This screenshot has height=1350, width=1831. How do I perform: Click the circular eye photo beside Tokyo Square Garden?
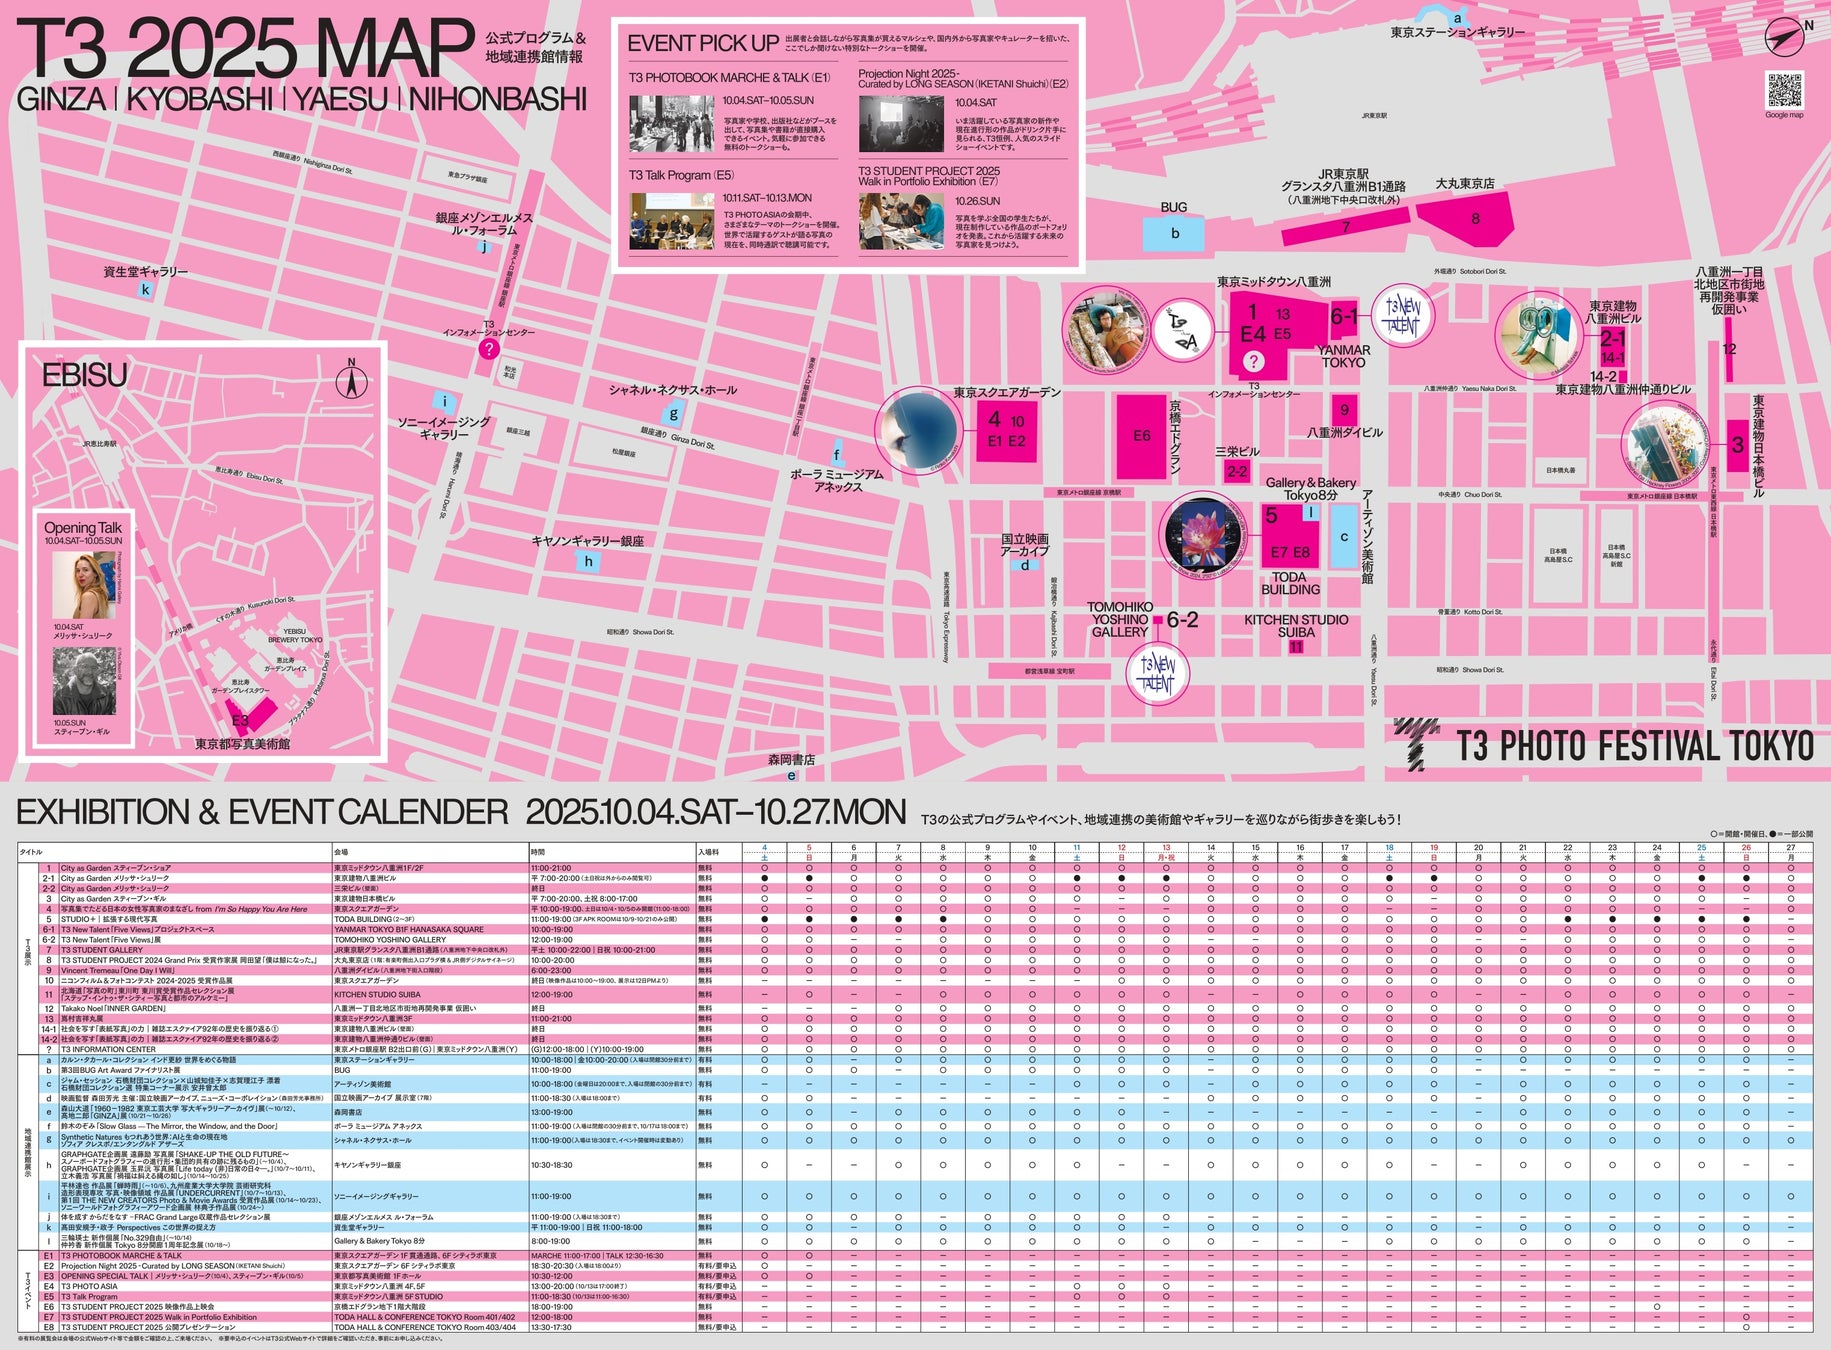(x=919, y=430)
